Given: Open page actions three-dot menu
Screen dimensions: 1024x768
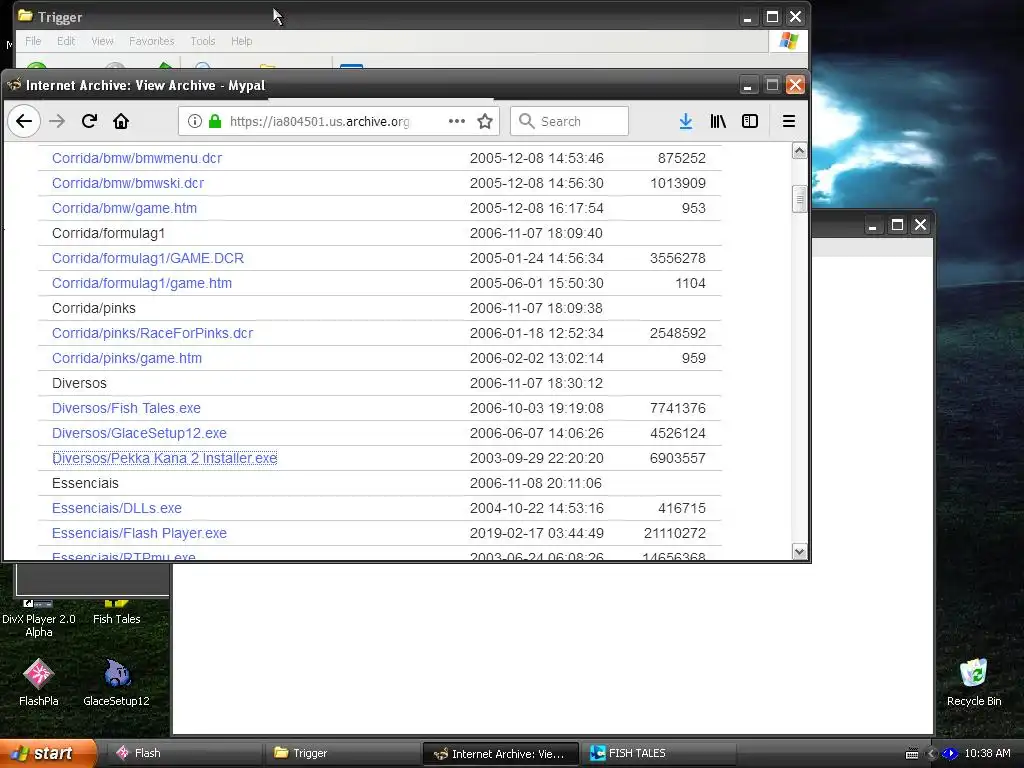Looking at the screenshot, I should pos(457,121).
